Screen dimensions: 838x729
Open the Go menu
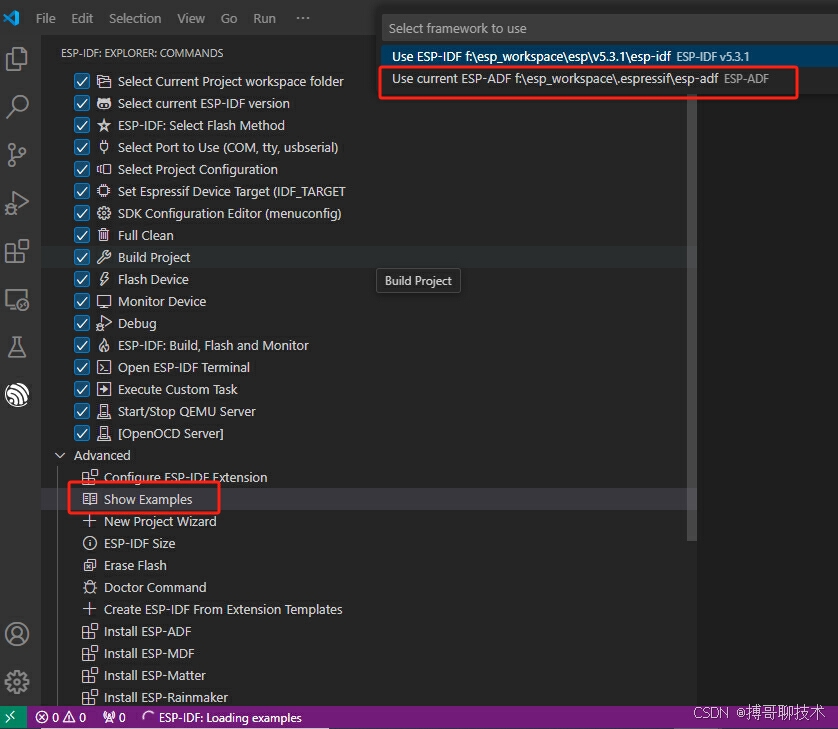pyautogui.click(x=229, y=18)
